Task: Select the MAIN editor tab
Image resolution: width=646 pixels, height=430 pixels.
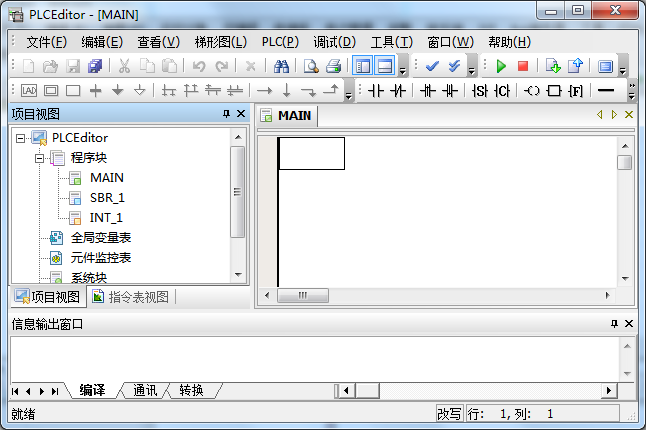Action: click(287, 116)
